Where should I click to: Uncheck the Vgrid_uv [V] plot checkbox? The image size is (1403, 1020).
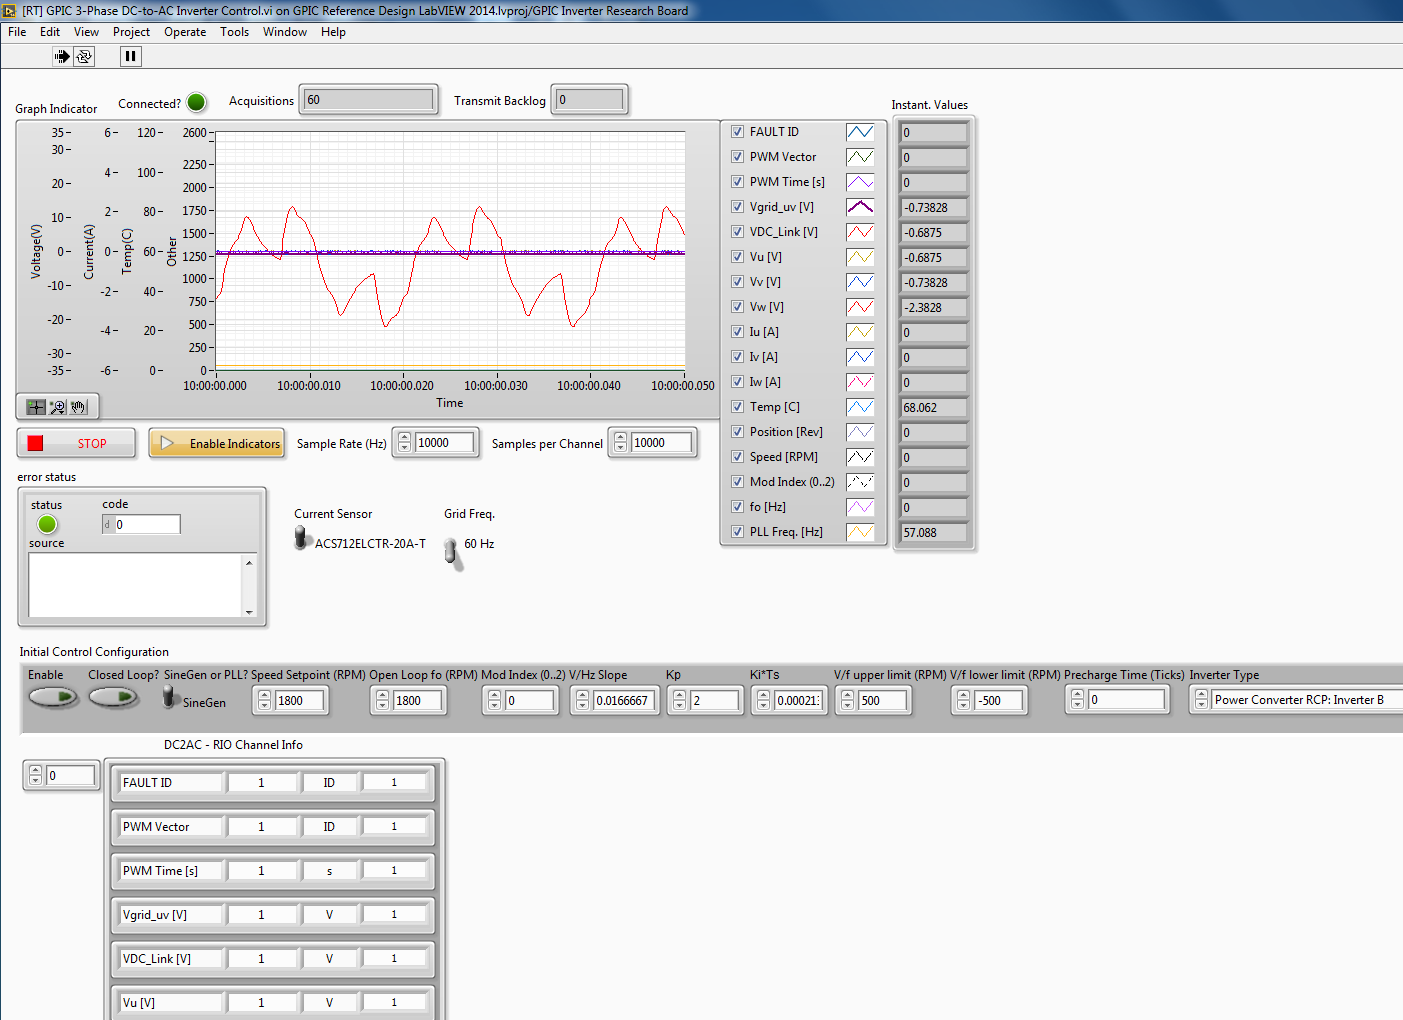737,207
